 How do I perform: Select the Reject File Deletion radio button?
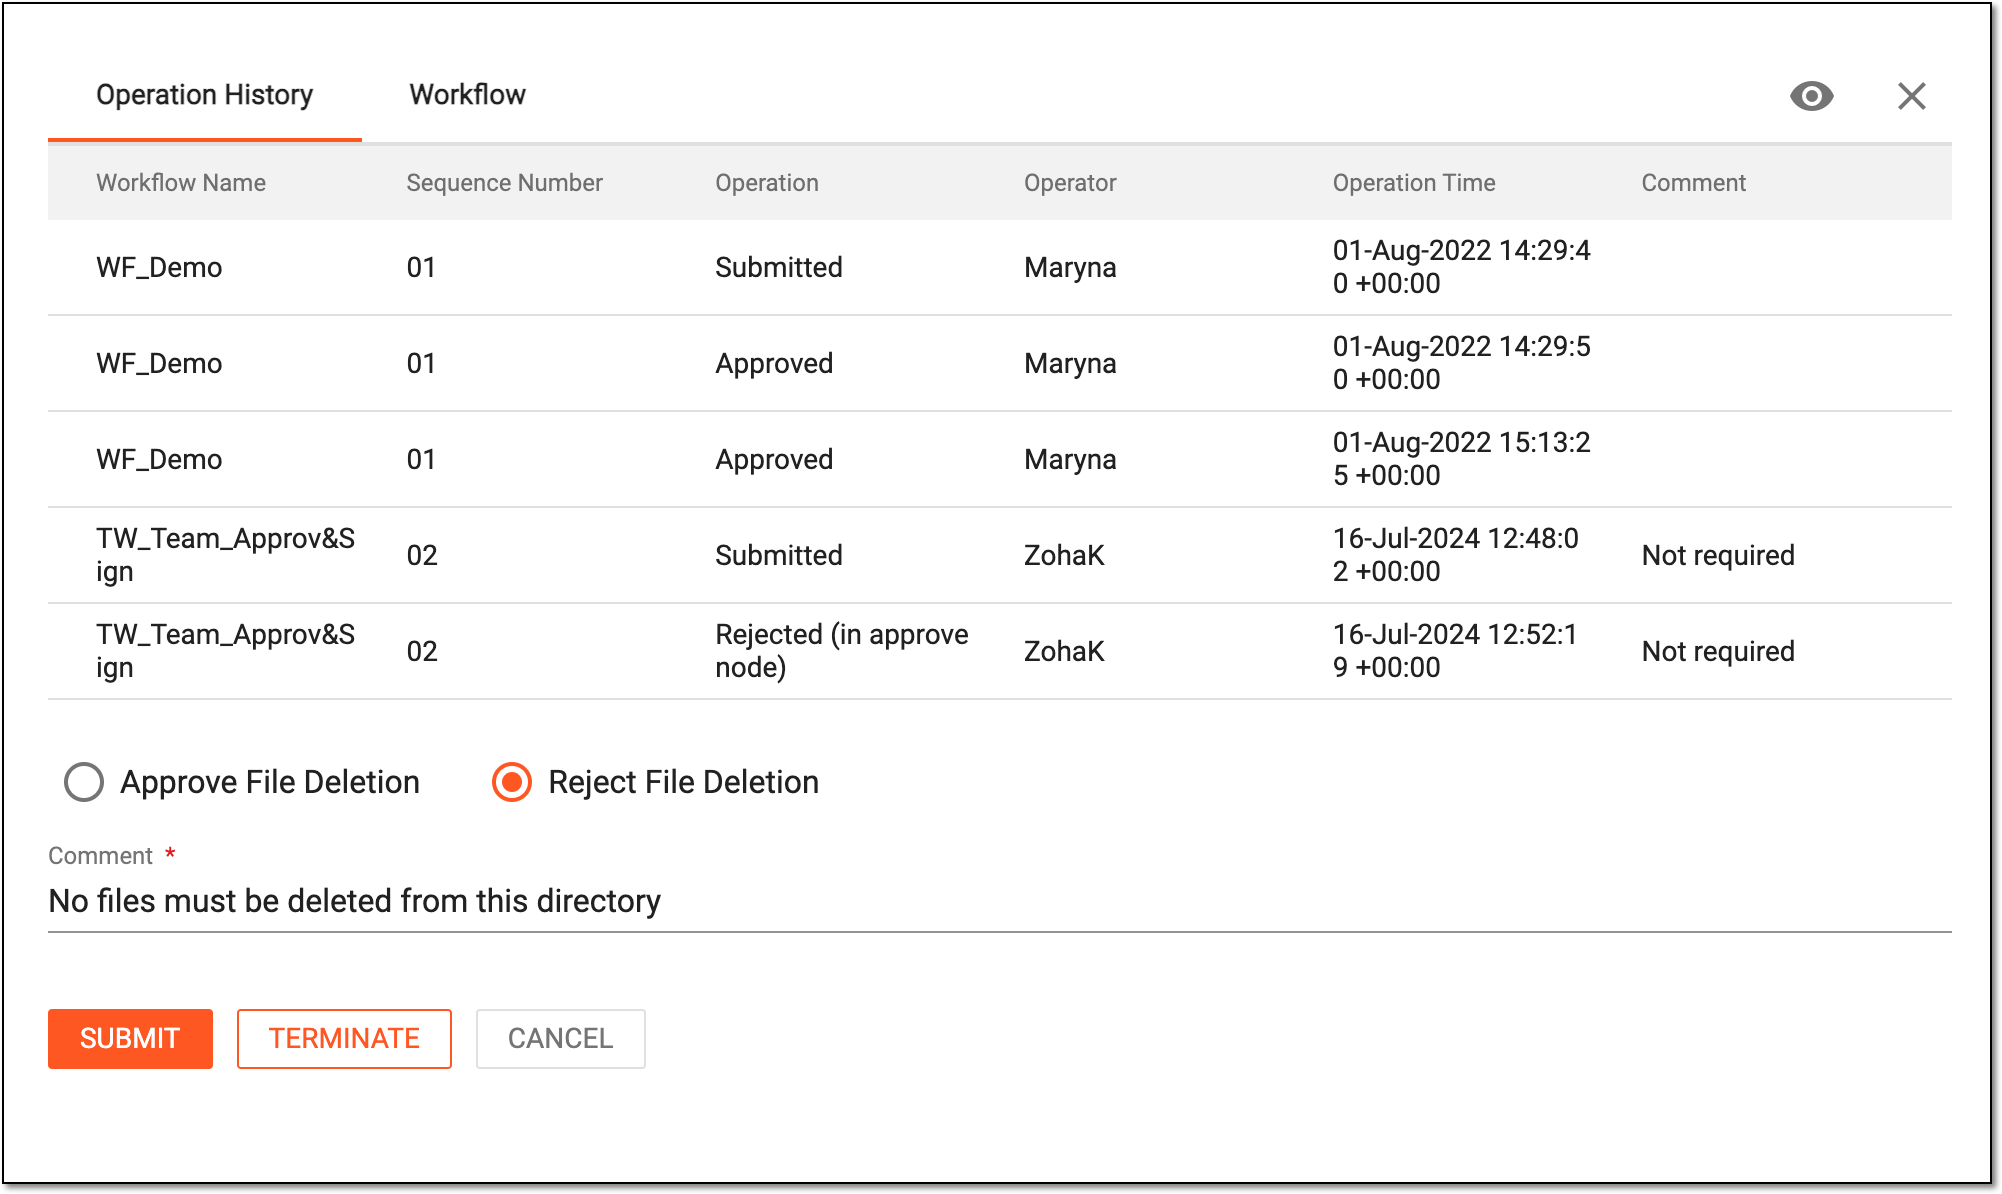click(x=511, y=782)
